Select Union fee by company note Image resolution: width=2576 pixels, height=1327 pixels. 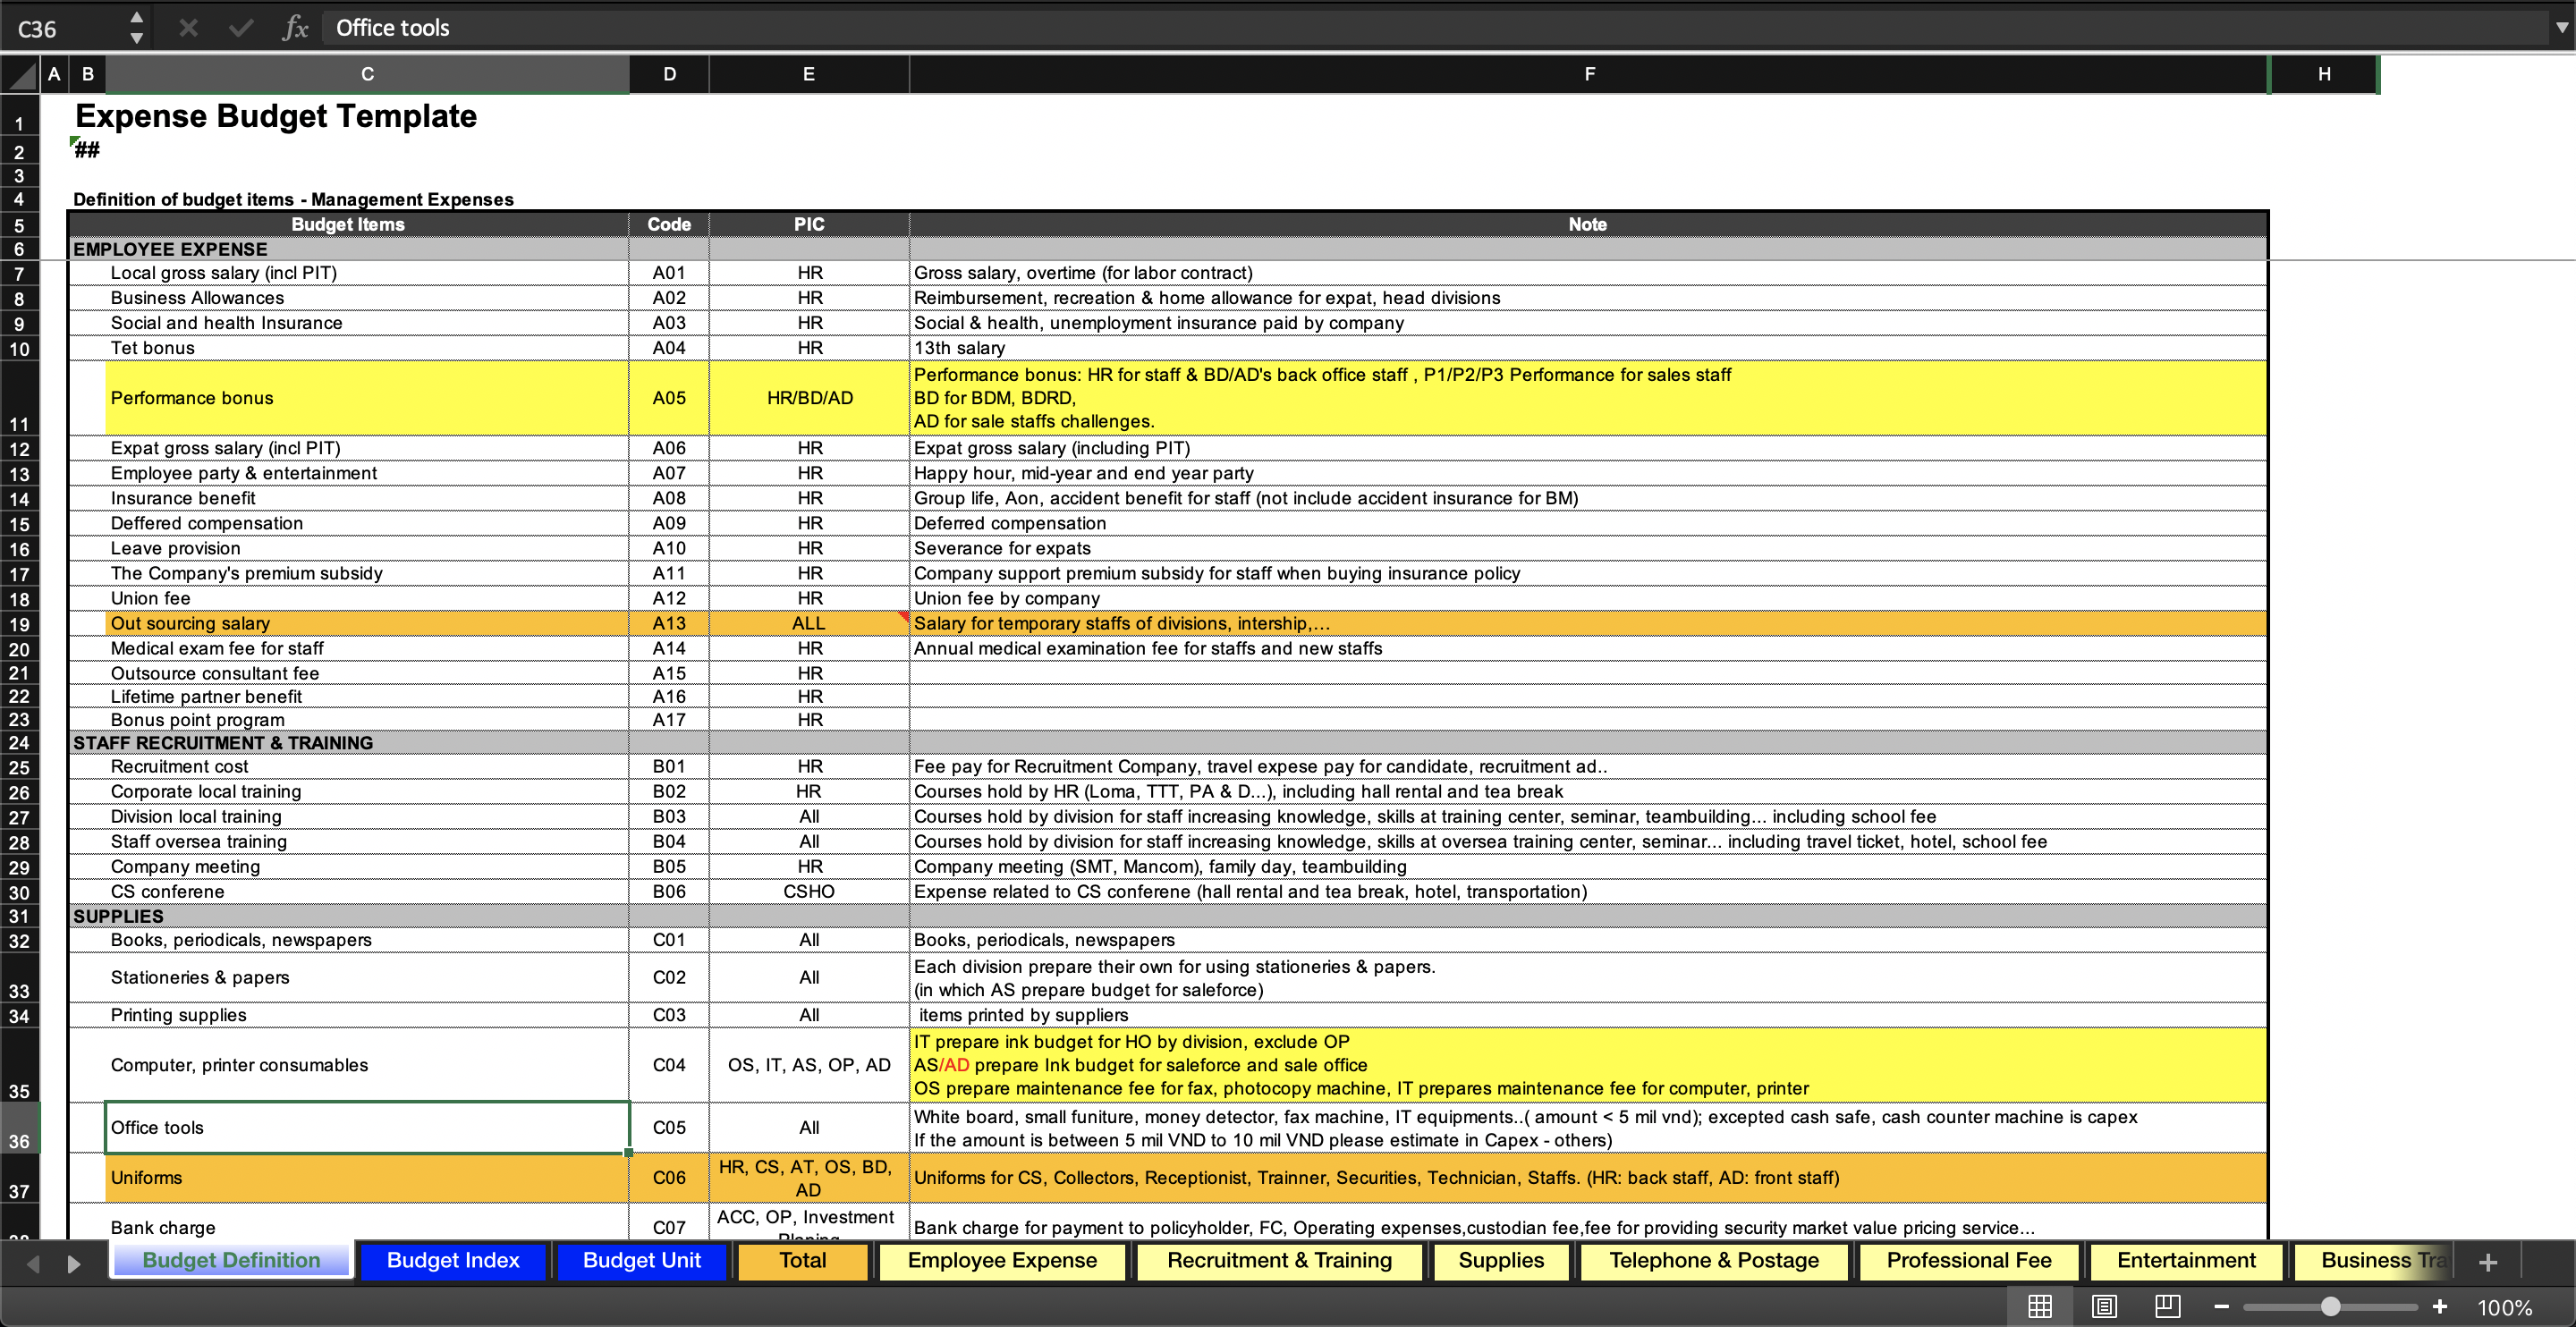(x=1588, y=598)
